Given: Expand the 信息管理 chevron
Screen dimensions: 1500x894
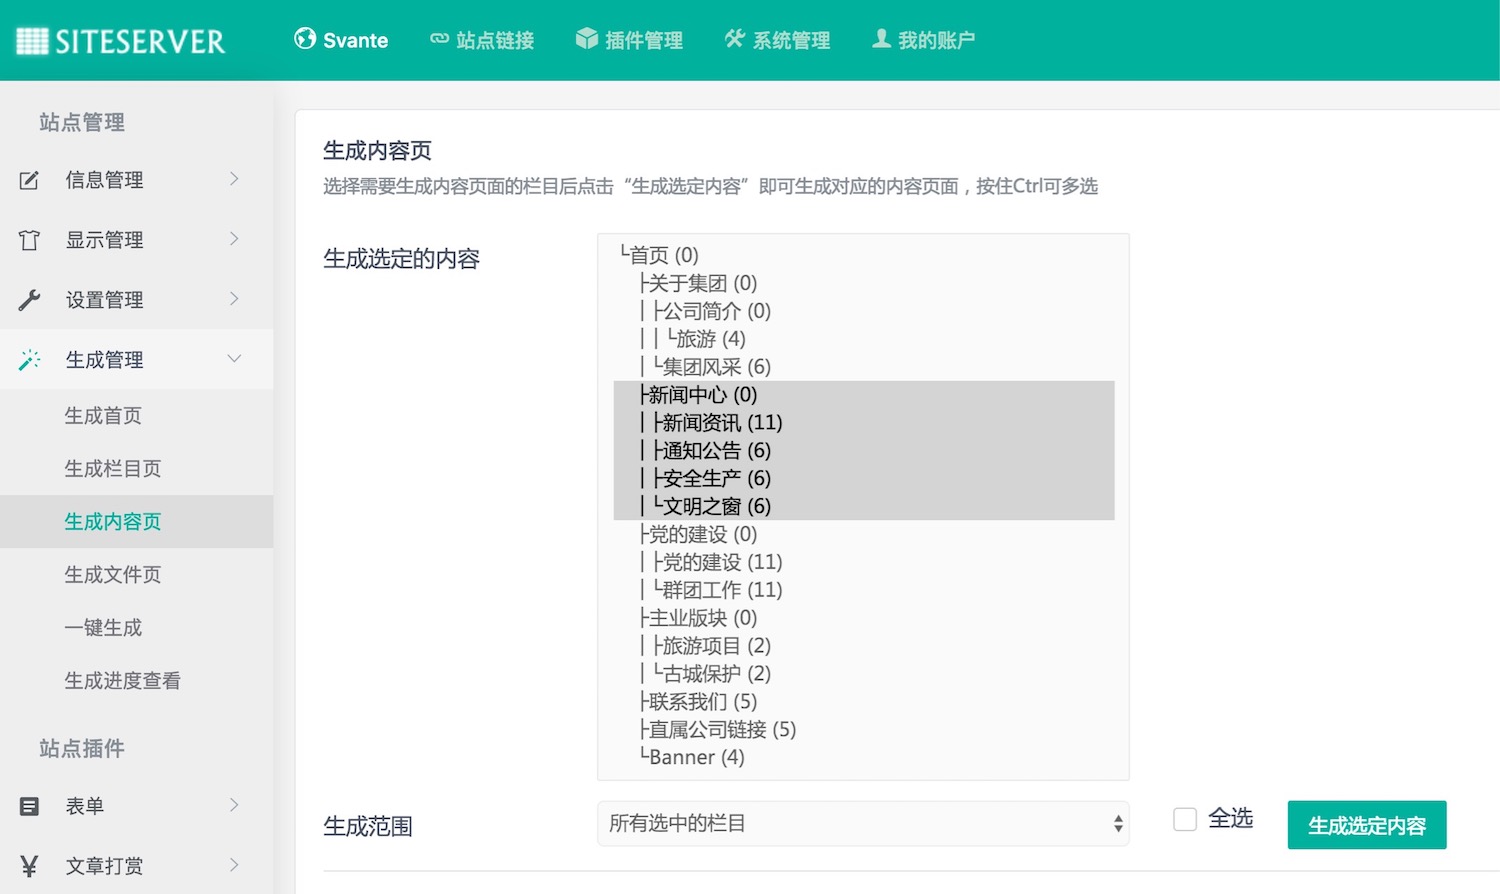Looking at the screenshot, I should click(x=234, y=179).
